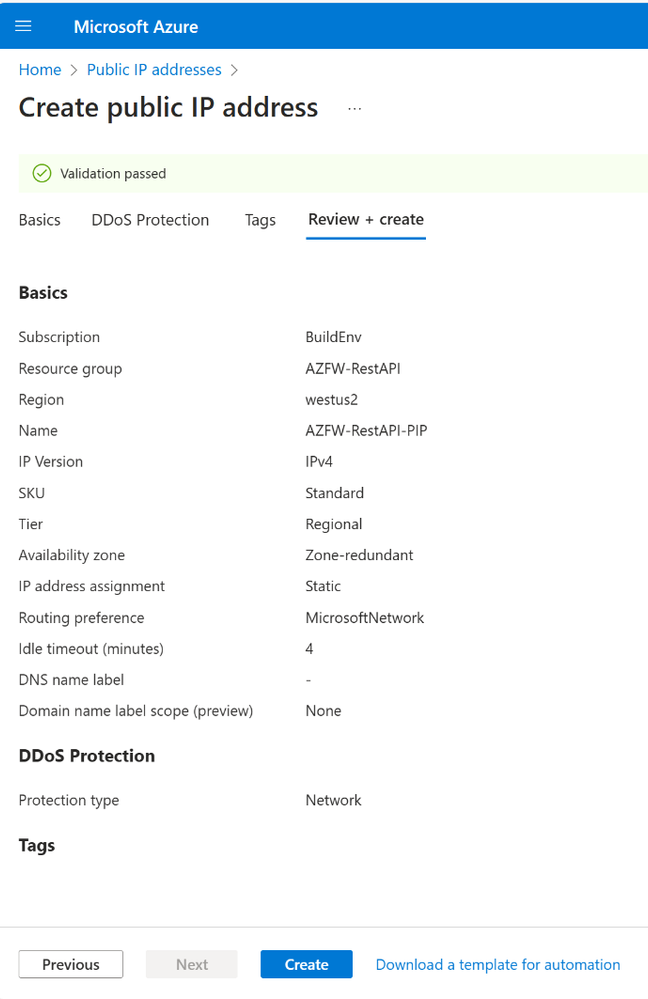The height and width of the screenshot is (999, 648).
Task: Open the Tags tab
Action: (260, 220)
